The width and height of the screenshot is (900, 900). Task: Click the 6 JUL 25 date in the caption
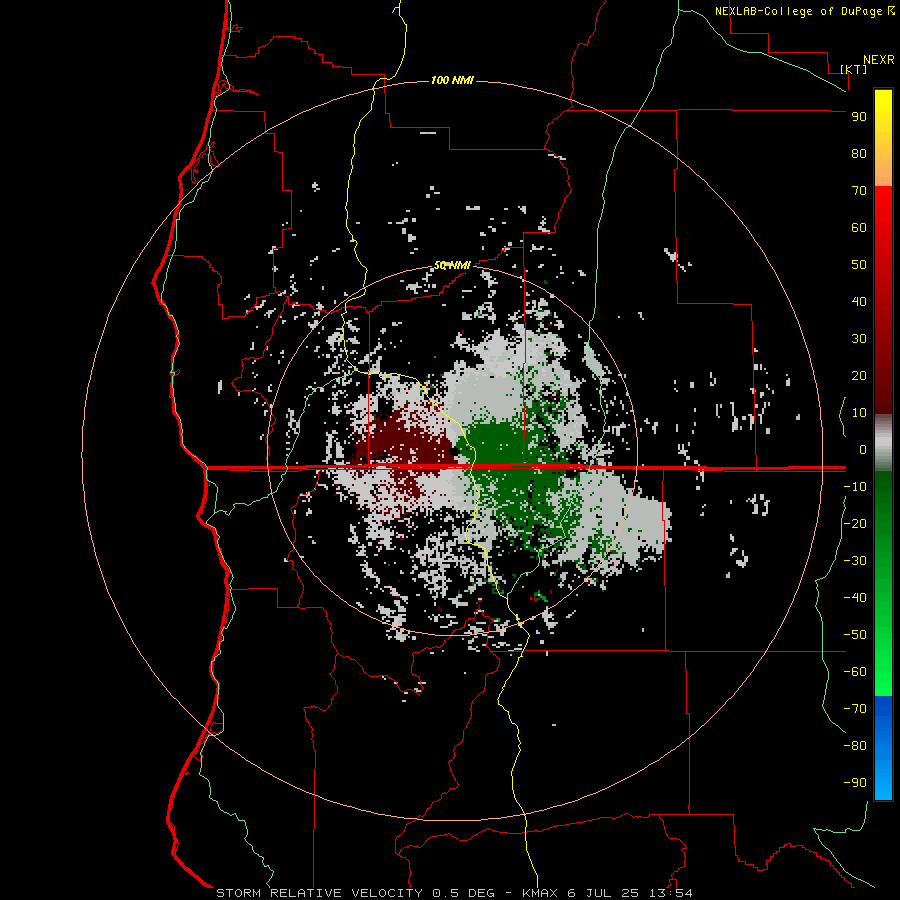[603, 893]
